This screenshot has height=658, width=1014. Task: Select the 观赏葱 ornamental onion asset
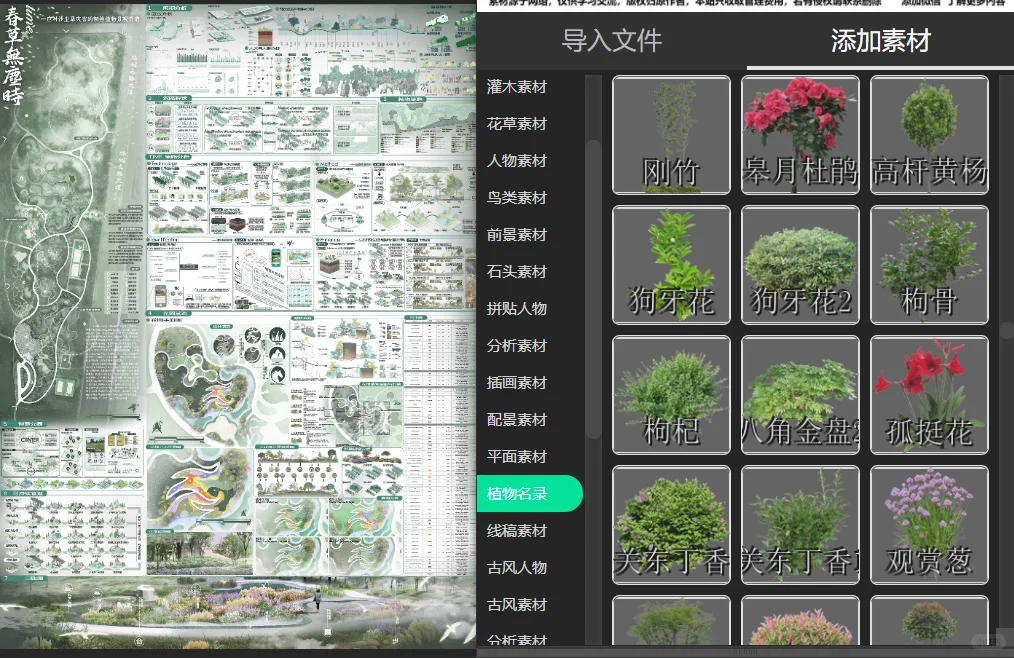pos(928,524)
